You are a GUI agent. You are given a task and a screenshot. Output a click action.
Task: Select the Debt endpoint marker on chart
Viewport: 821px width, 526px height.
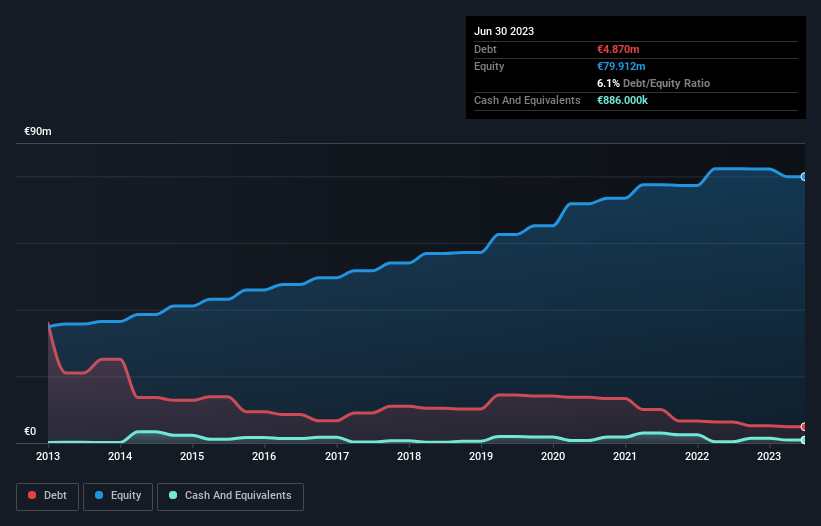point(804,427)
